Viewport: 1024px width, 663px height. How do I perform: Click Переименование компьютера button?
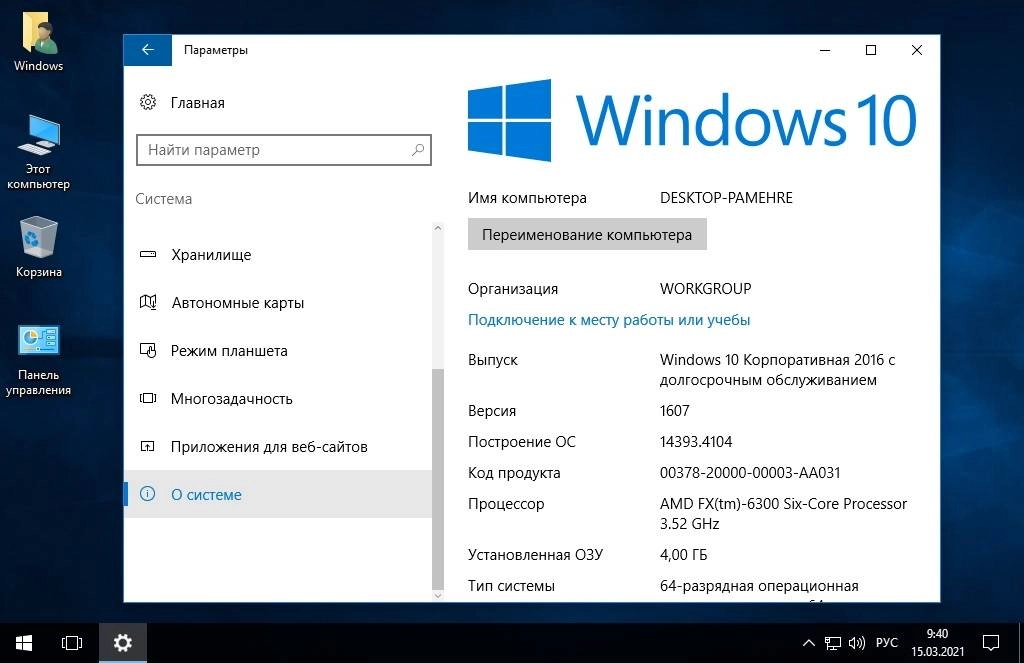tap(587, 234)
